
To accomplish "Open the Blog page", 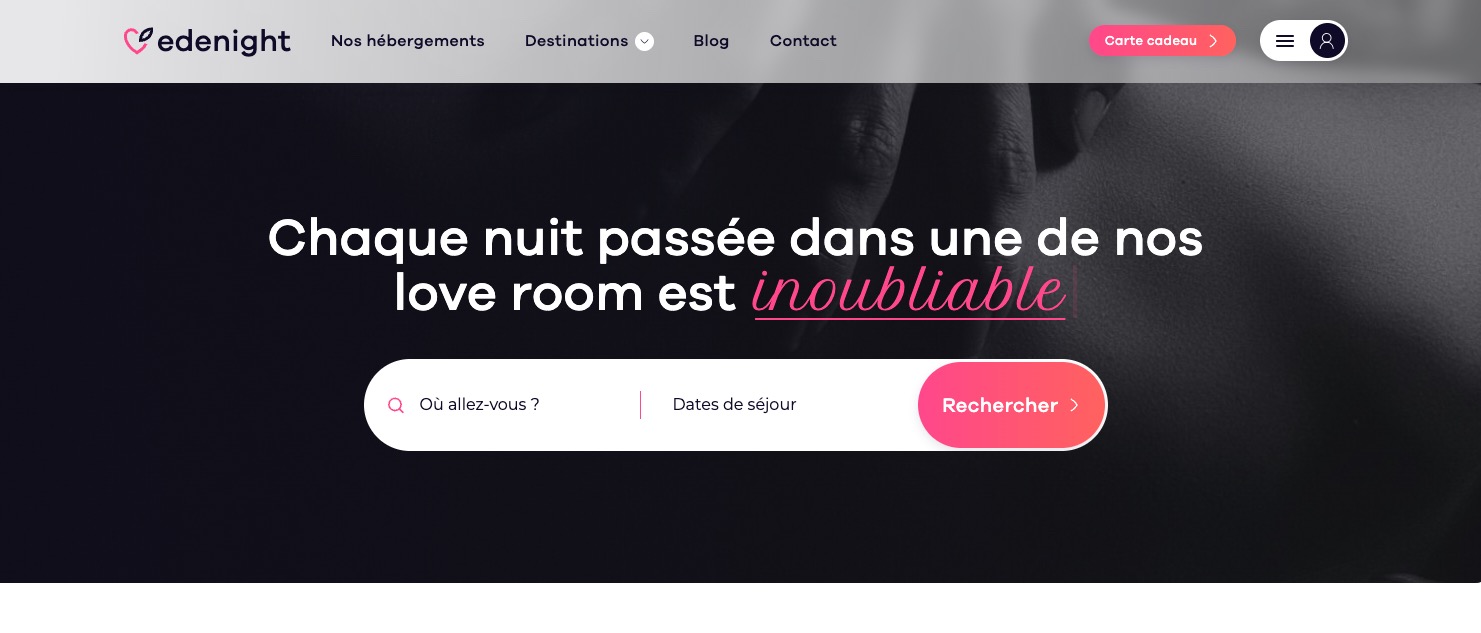I will point(711,41).
